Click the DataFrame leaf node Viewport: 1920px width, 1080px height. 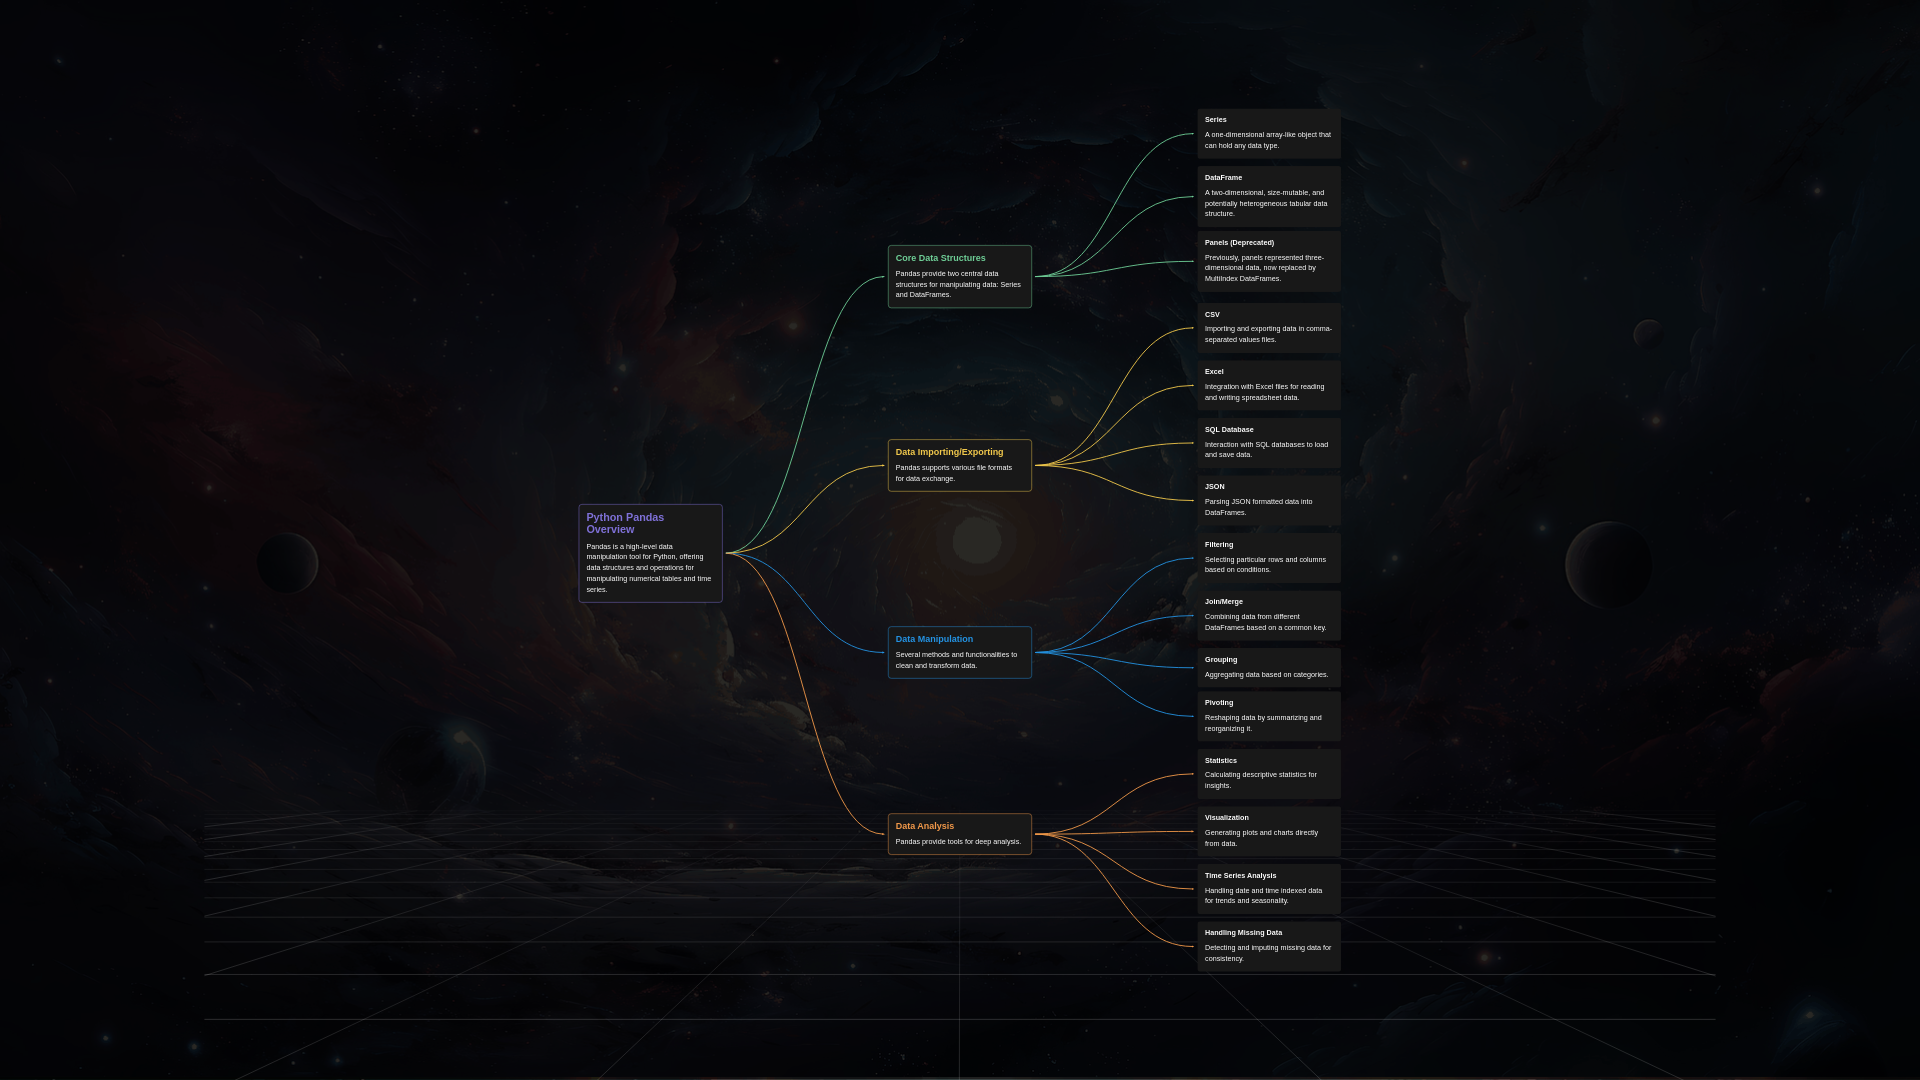[1268, 196]
